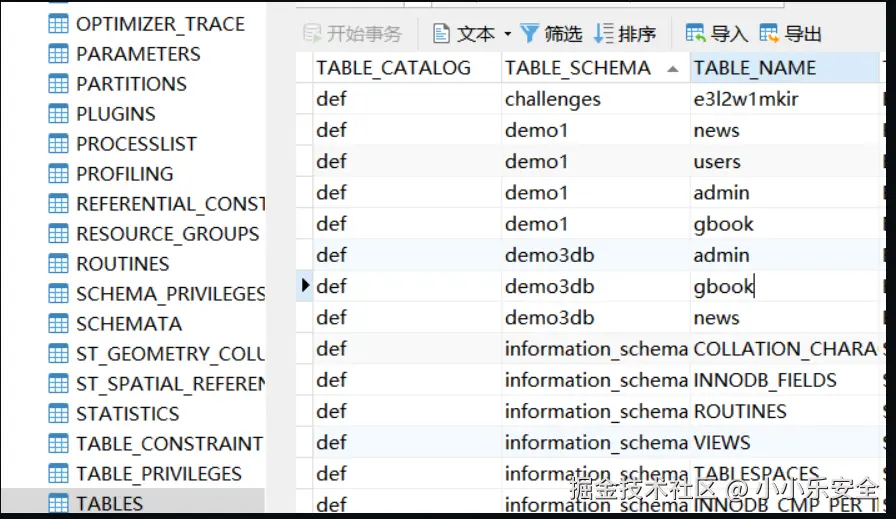Click the TABLE_NAME column header
The image size is (896, 519).
[x=755, y=68]
